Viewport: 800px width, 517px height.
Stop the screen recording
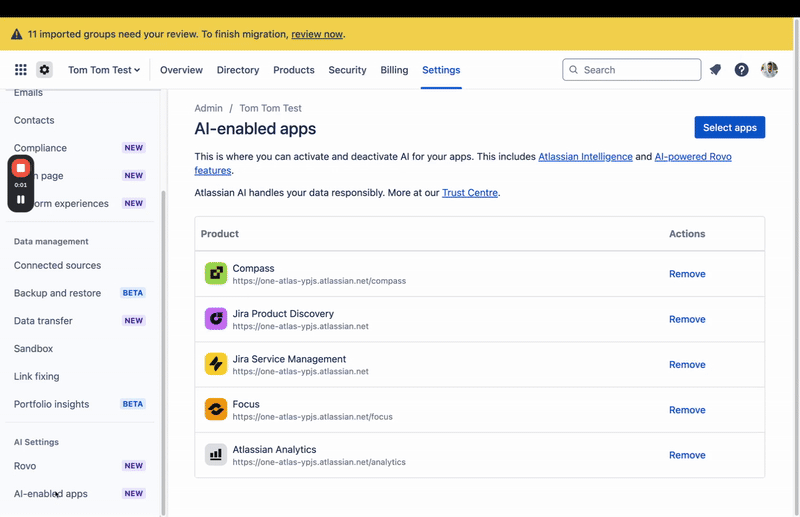pyautogui.click(x=21, y=168)
